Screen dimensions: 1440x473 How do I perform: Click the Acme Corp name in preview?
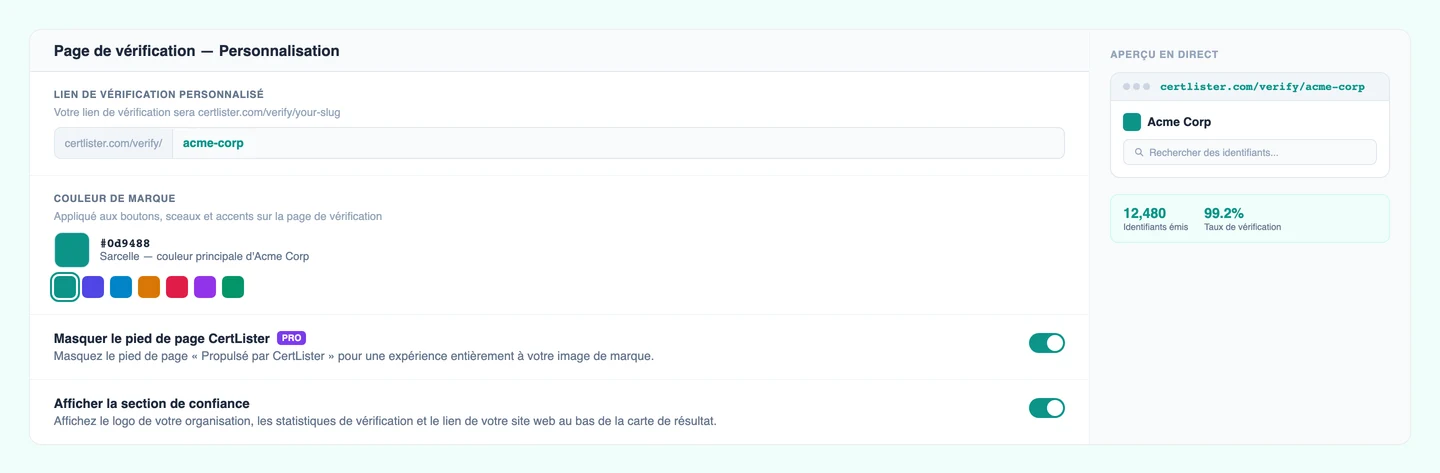pyautogui.click(x=1179, y=122)
